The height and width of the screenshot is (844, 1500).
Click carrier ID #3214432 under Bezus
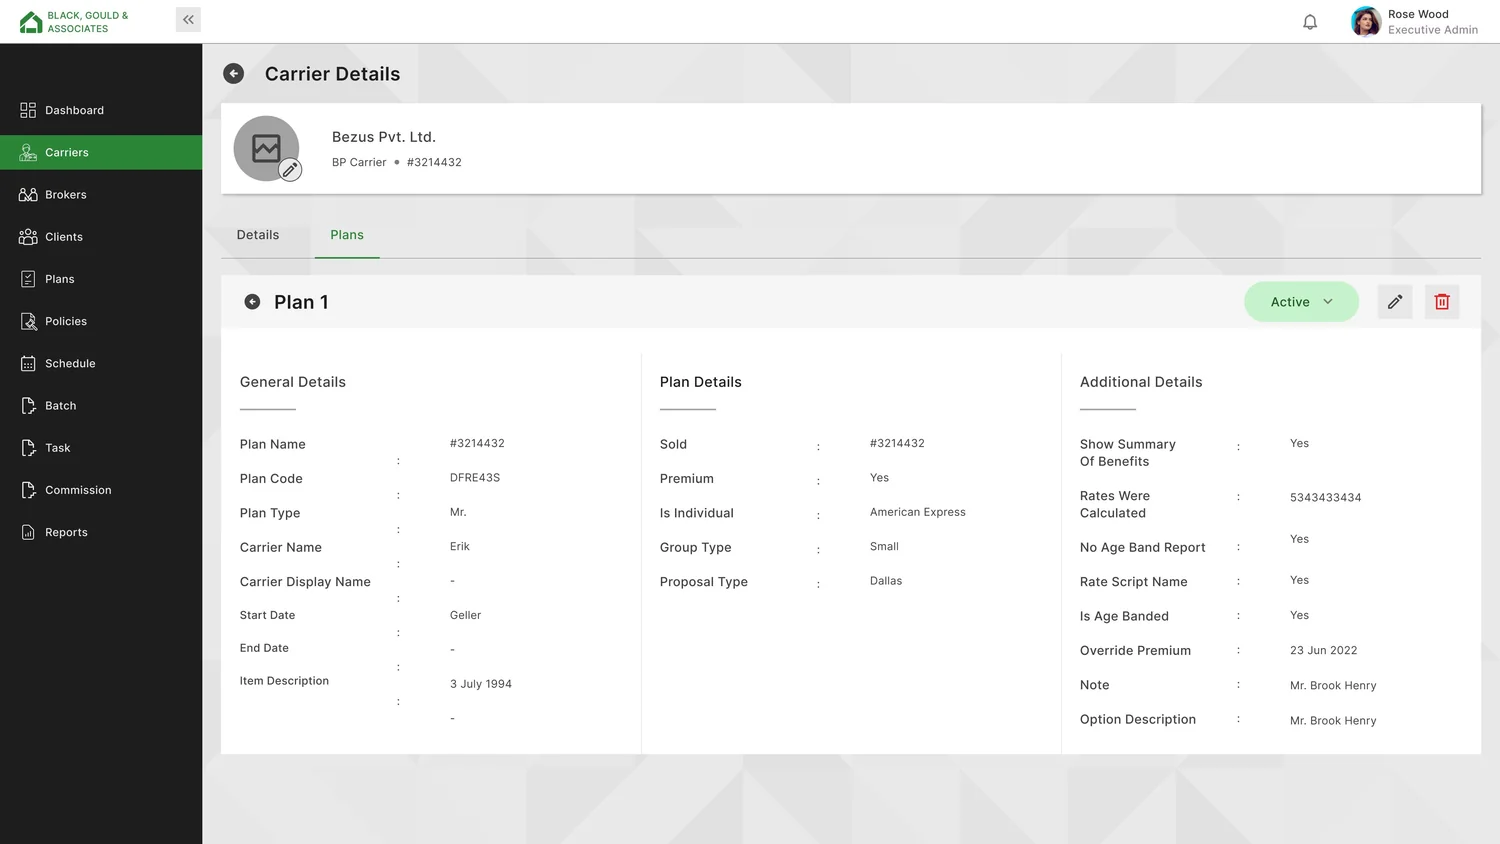click(x=434, y=162)
